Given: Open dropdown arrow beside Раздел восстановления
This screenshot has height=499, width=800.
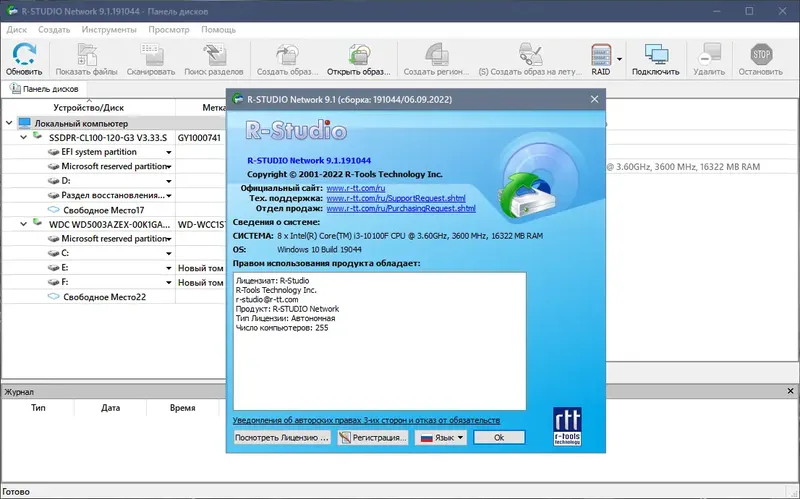Looking at the screenshot, I should [x=169, y=195].
